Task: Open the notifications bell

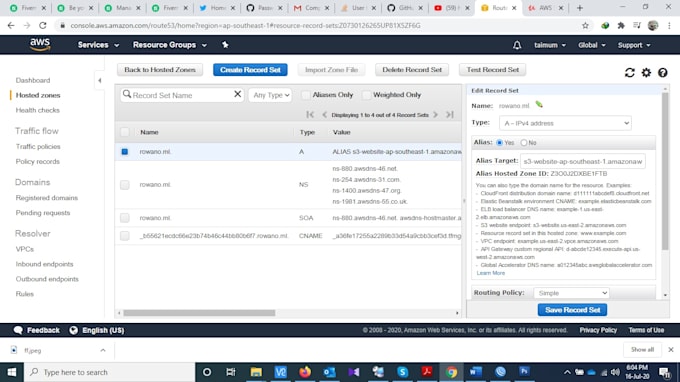Action: tap(517, 45)
